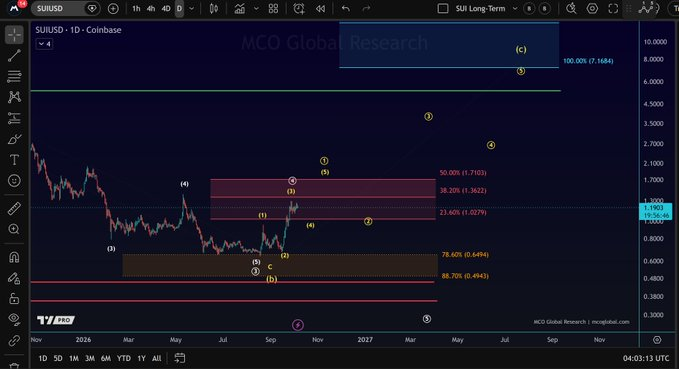The image size is (679, 369).
Task: Show All available chart history
Action: (157, 358)
